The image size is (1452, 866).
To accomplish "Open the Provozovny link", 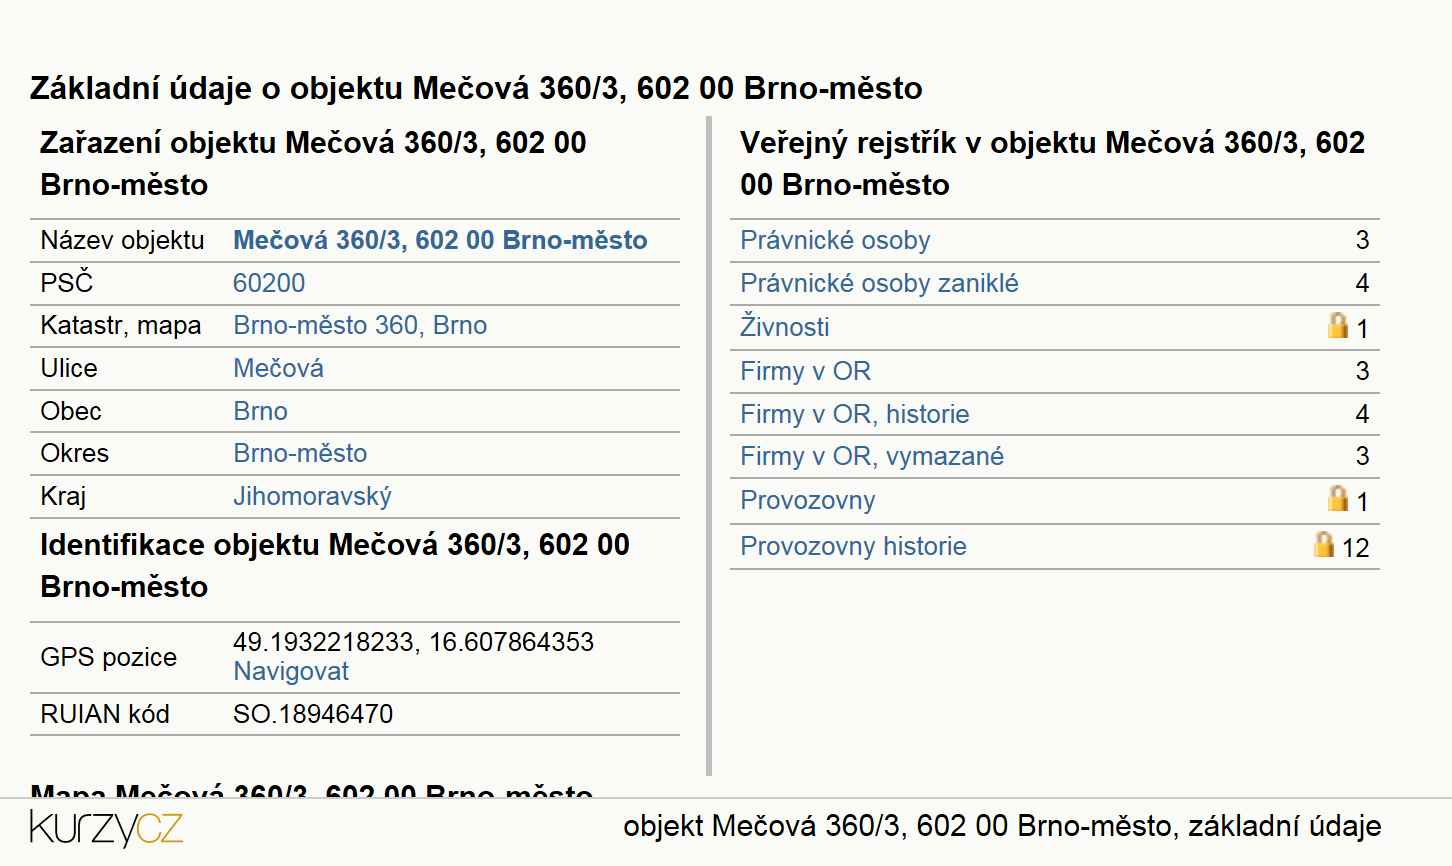I will pyautogui.click(x=808, y=500).
